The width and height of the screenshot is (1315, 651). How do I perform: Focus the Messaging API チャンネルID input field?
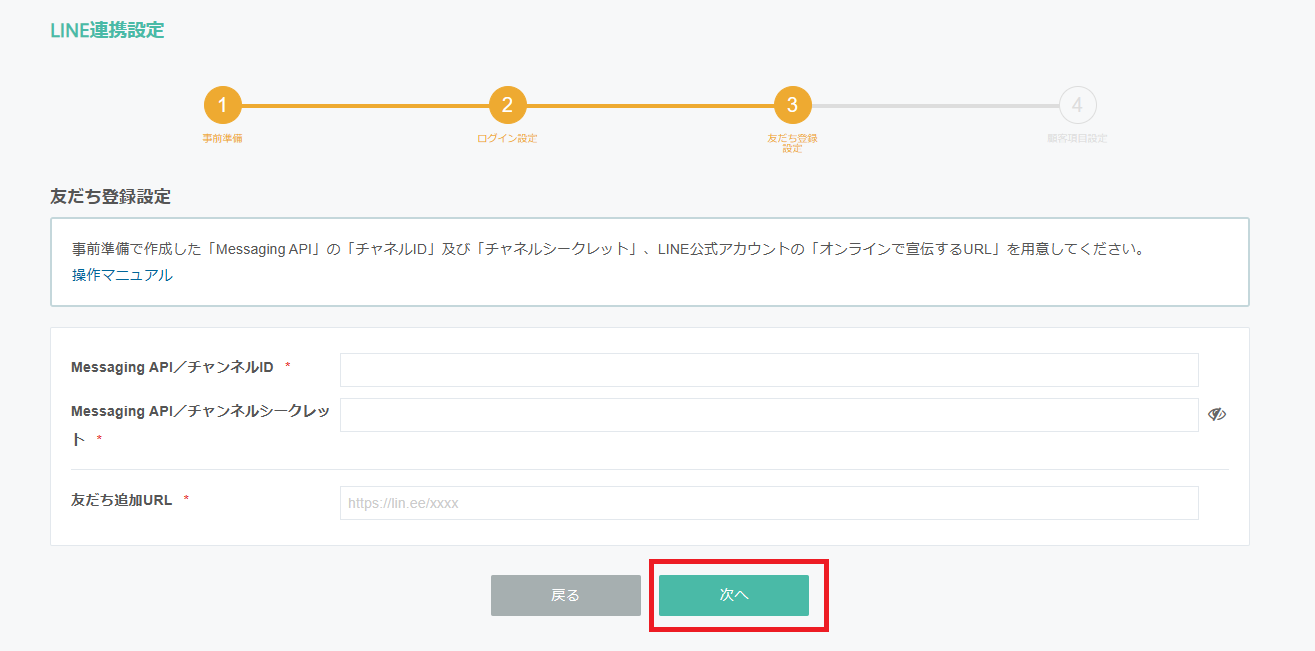[x=768, y=370]
